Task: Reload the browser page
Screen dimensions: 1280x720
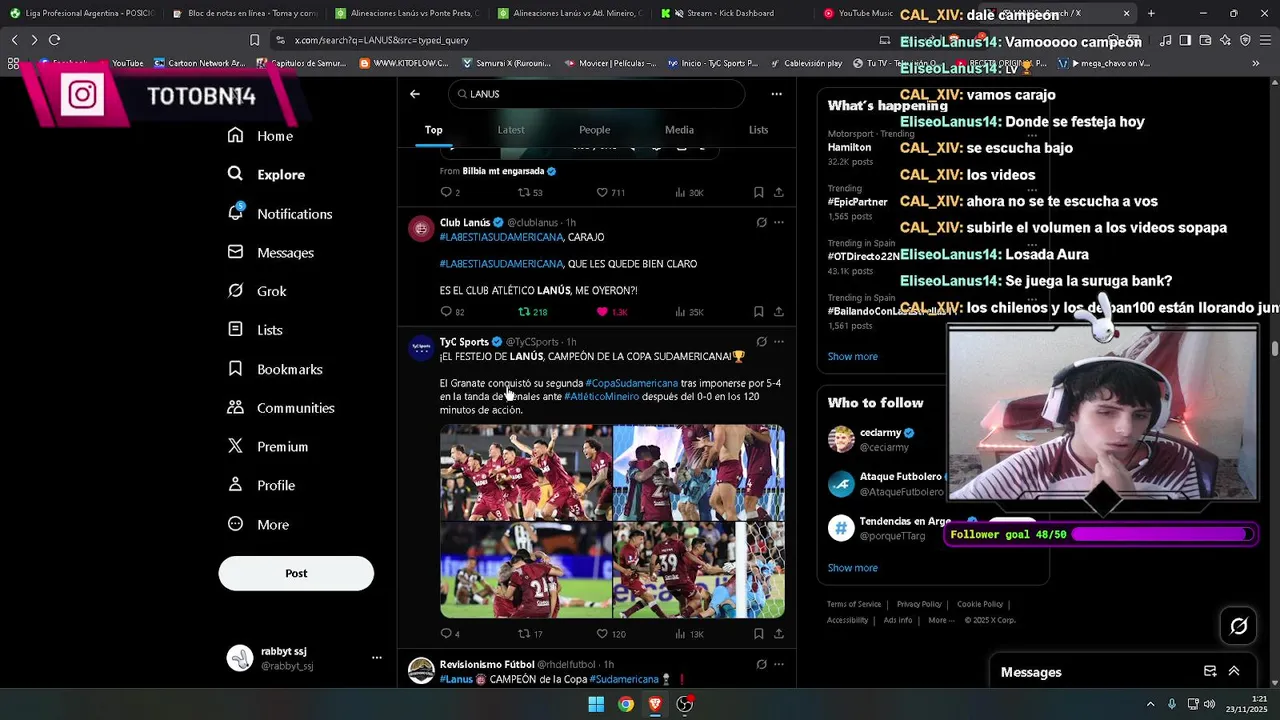Action: coord(54,40)
